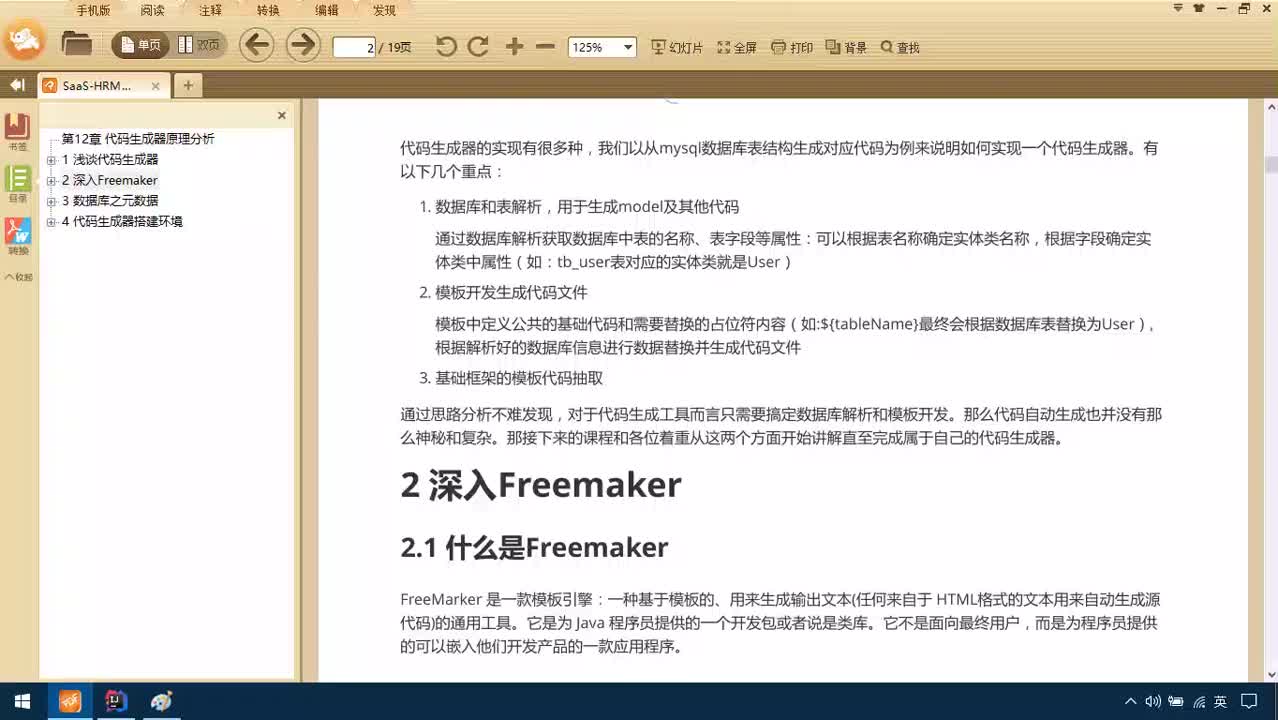This screenshot has width=1278, height=720.
Task: Open the network icon in system tray
Action: (x=1199, y=702)
